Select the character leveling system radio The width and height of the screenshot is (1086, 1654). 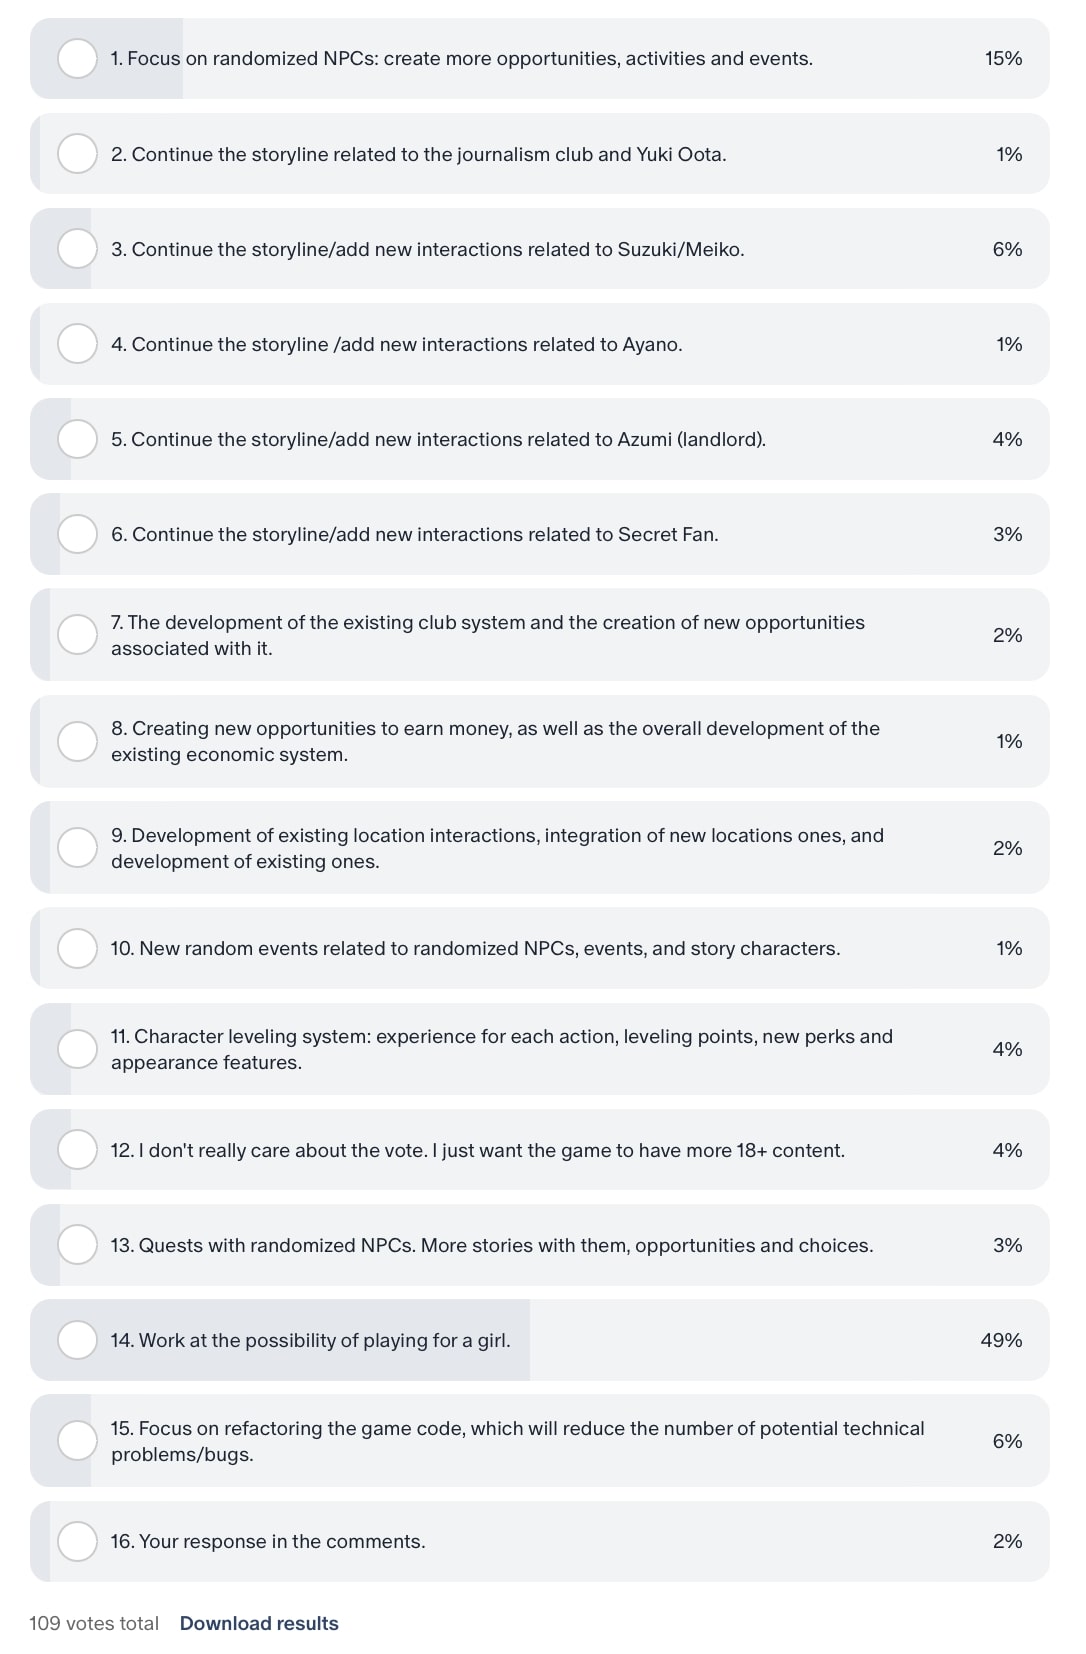(x=77, y=1049)
